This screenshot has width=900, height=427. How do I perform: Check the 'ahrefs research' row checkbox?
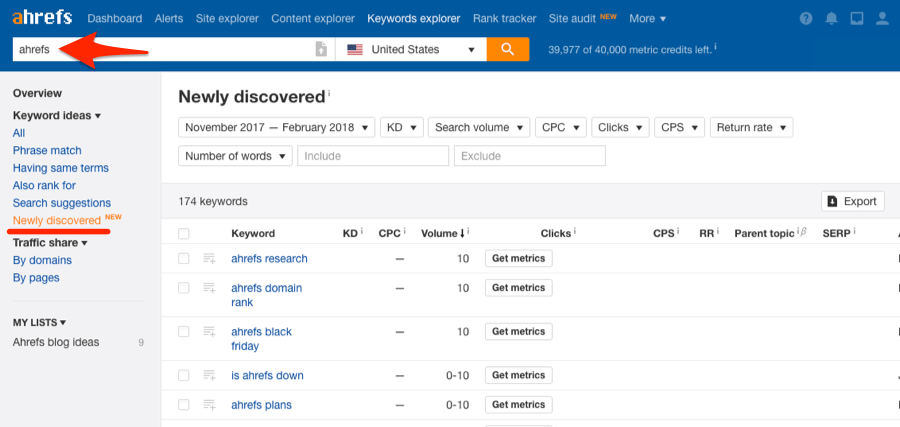coord(184,259)
